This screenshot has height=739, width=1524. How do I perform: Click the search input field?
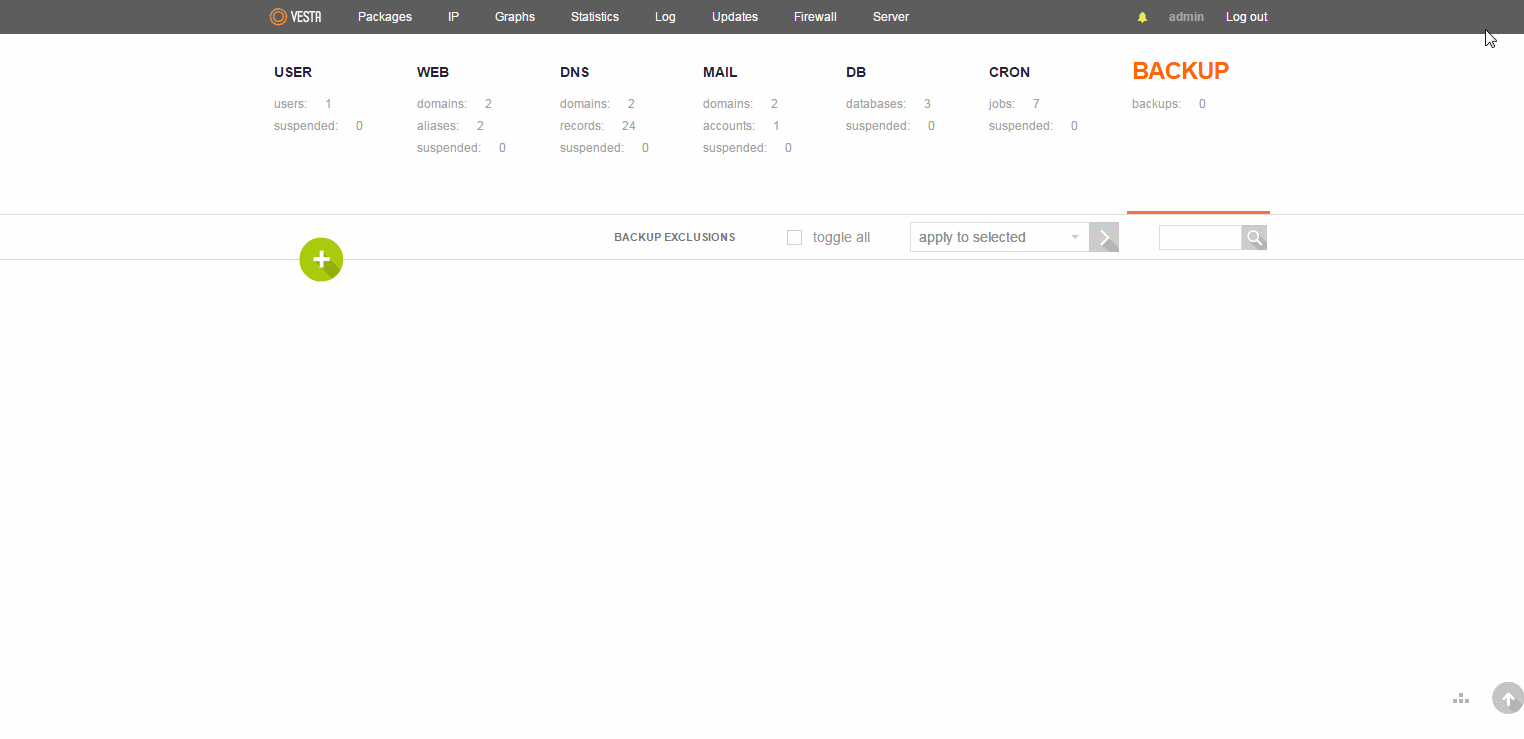(1200, 237)
